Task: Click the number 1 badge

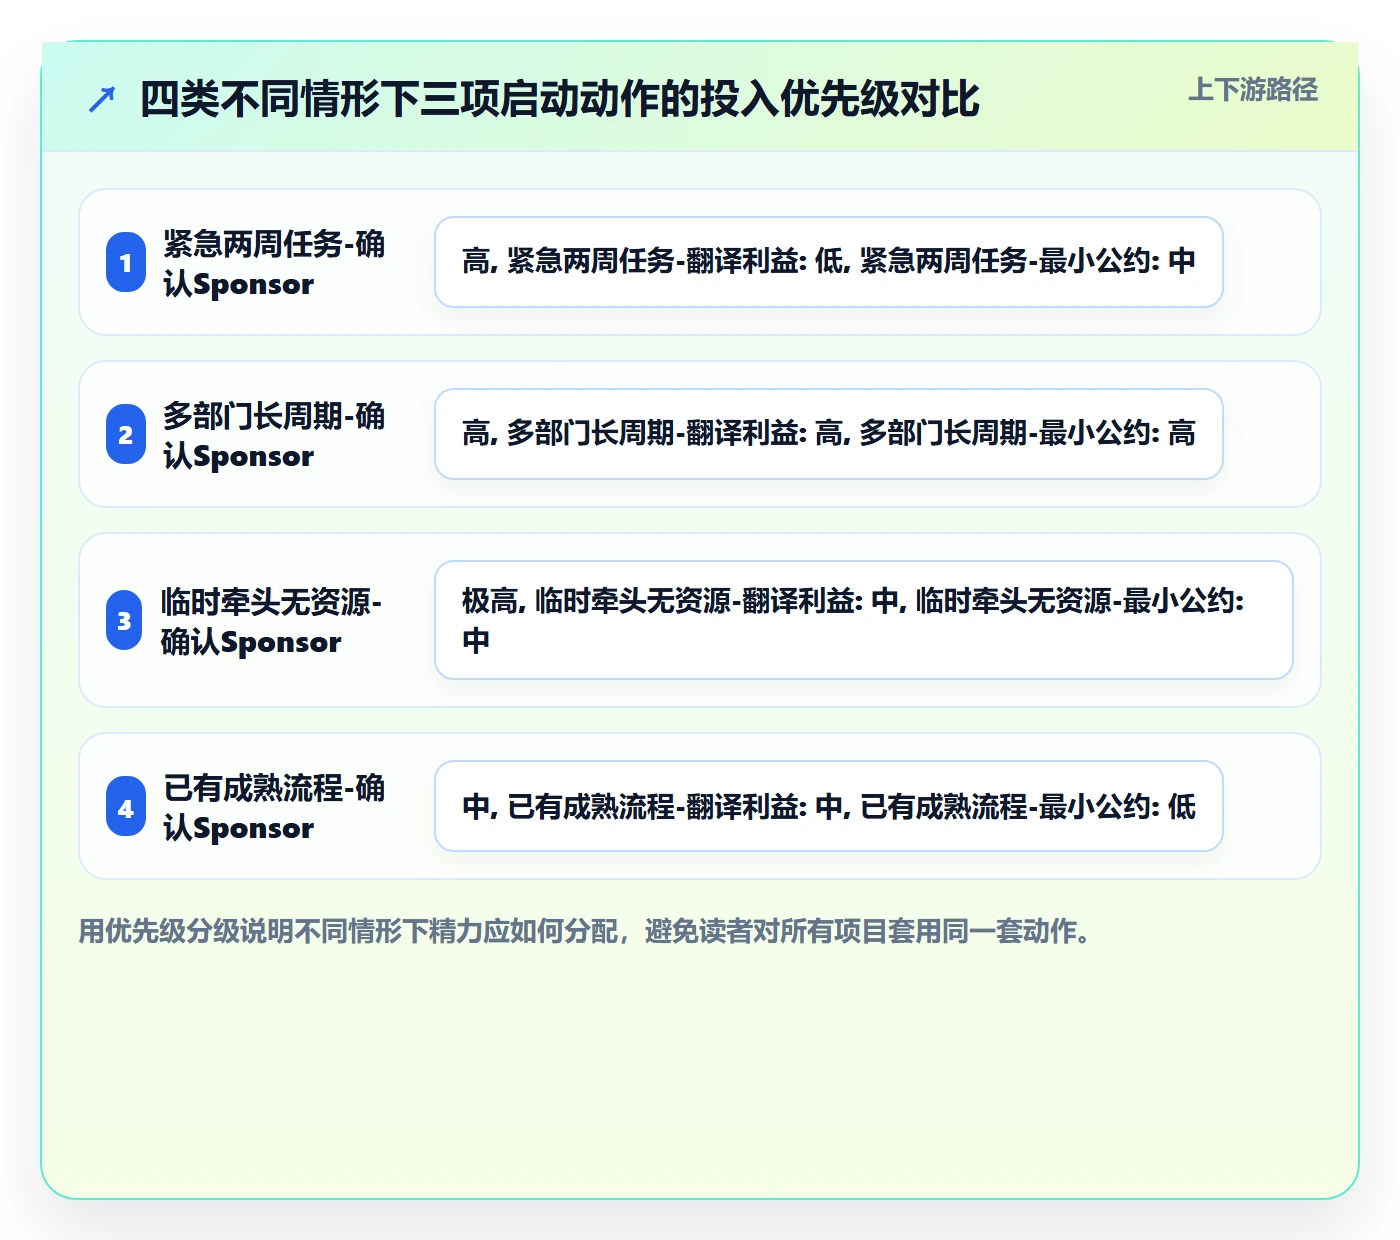Action: point(126,262)
